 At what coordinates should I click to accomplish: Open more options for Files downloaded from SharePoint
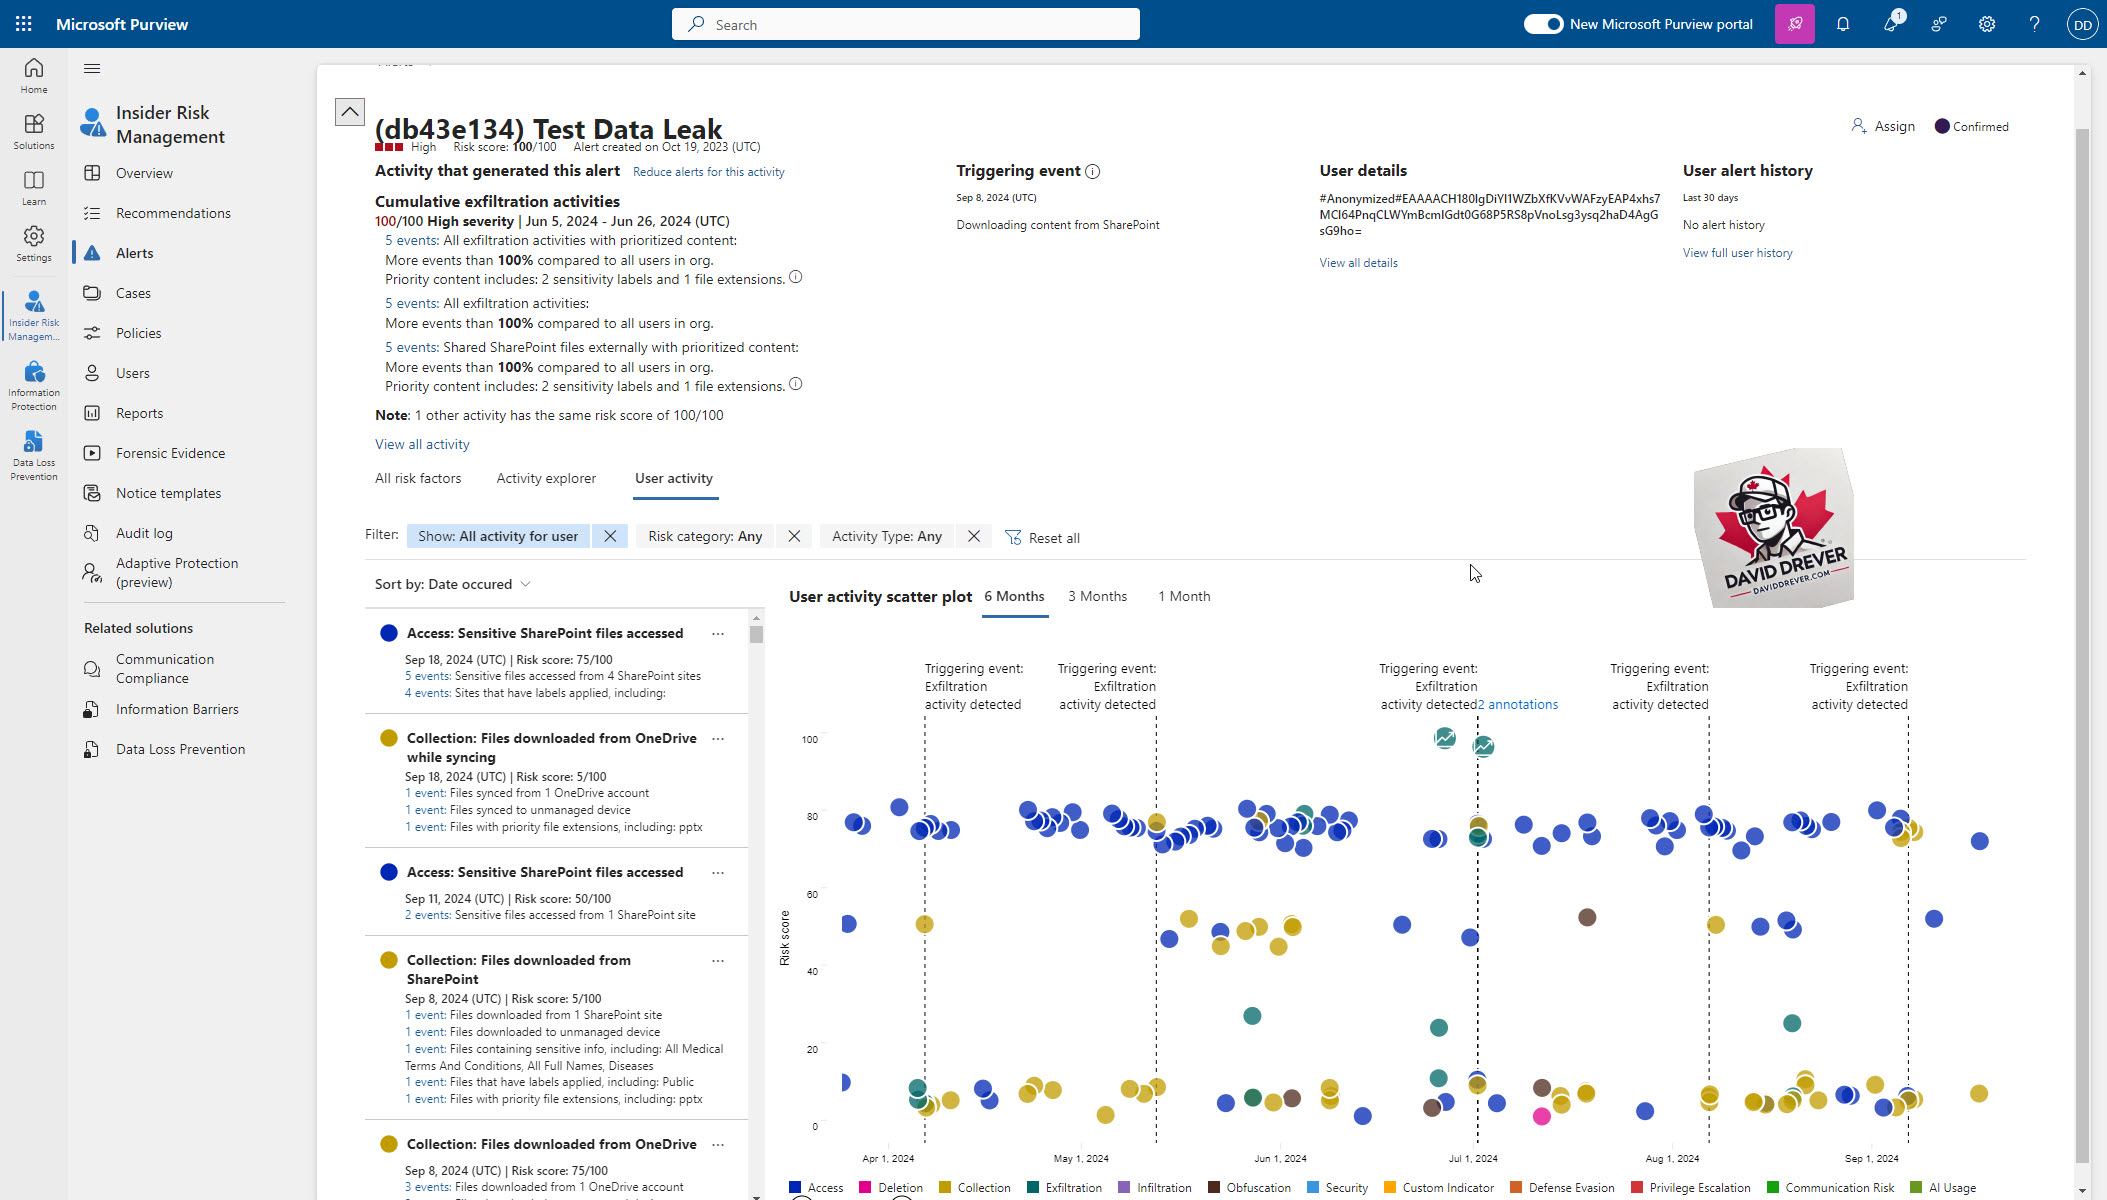tap(718, 960)
